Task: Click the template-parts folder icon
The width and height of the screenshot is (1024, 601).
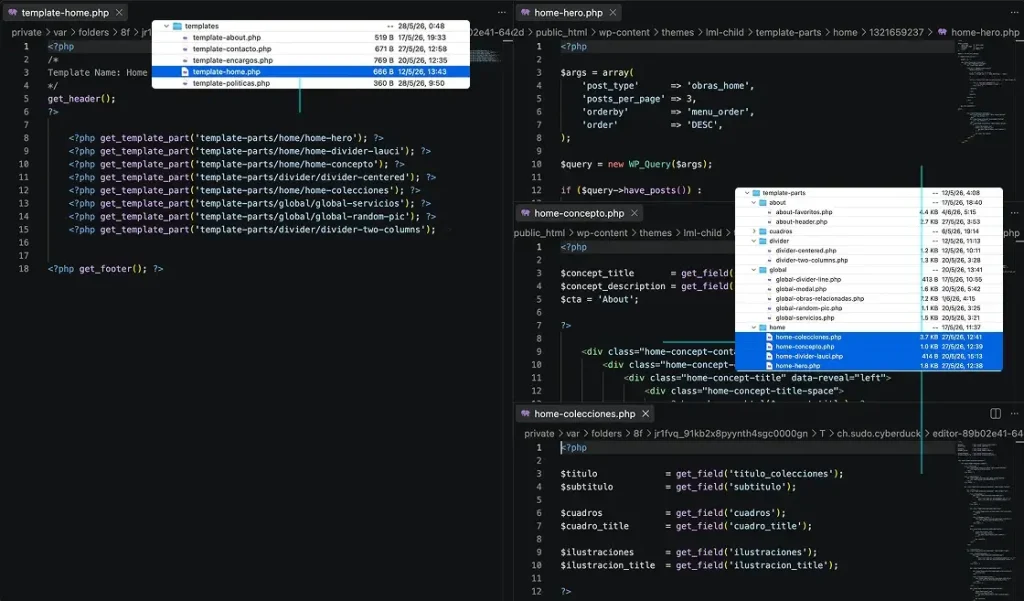Action: pos(756,193)
